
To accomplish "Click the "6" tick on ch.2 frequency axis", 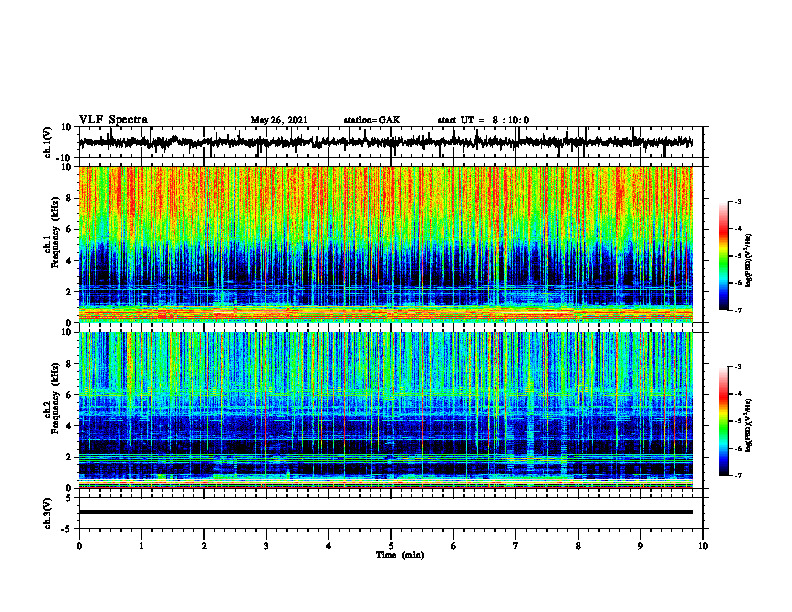I will 70,395.
